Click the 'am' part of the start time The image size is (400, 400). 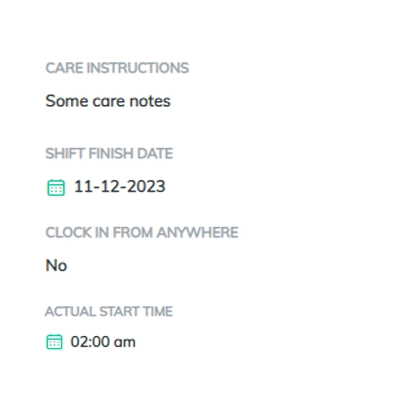(125, 343)
